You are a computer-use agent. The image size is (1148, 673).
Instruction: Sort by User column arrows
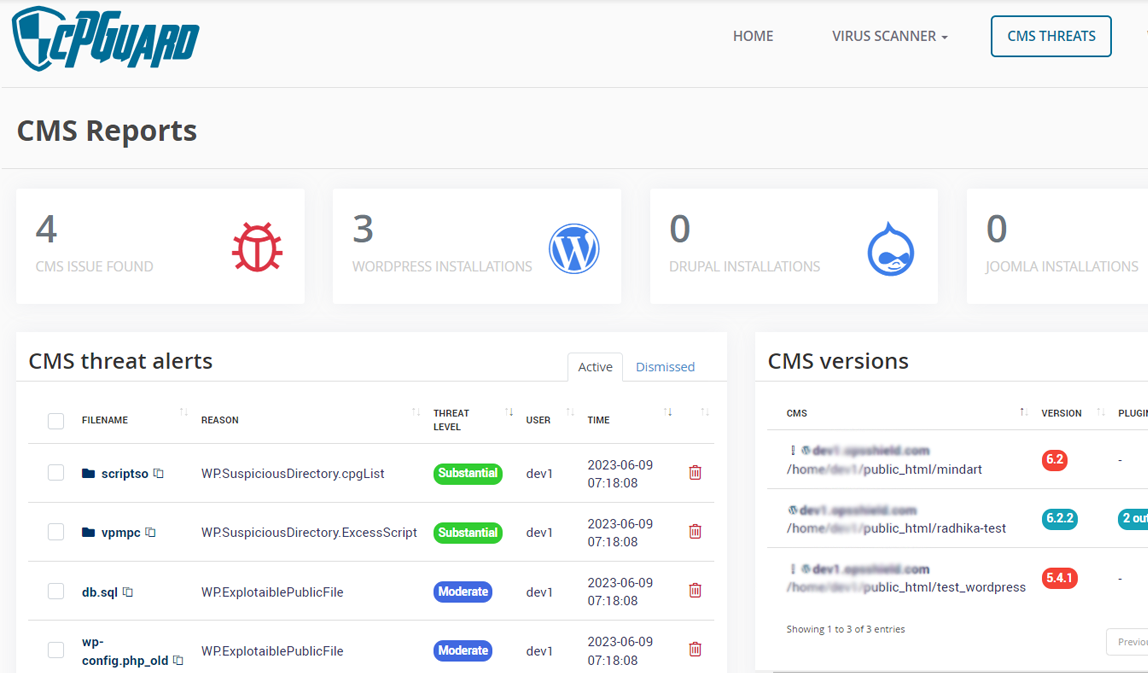[570, 412]
